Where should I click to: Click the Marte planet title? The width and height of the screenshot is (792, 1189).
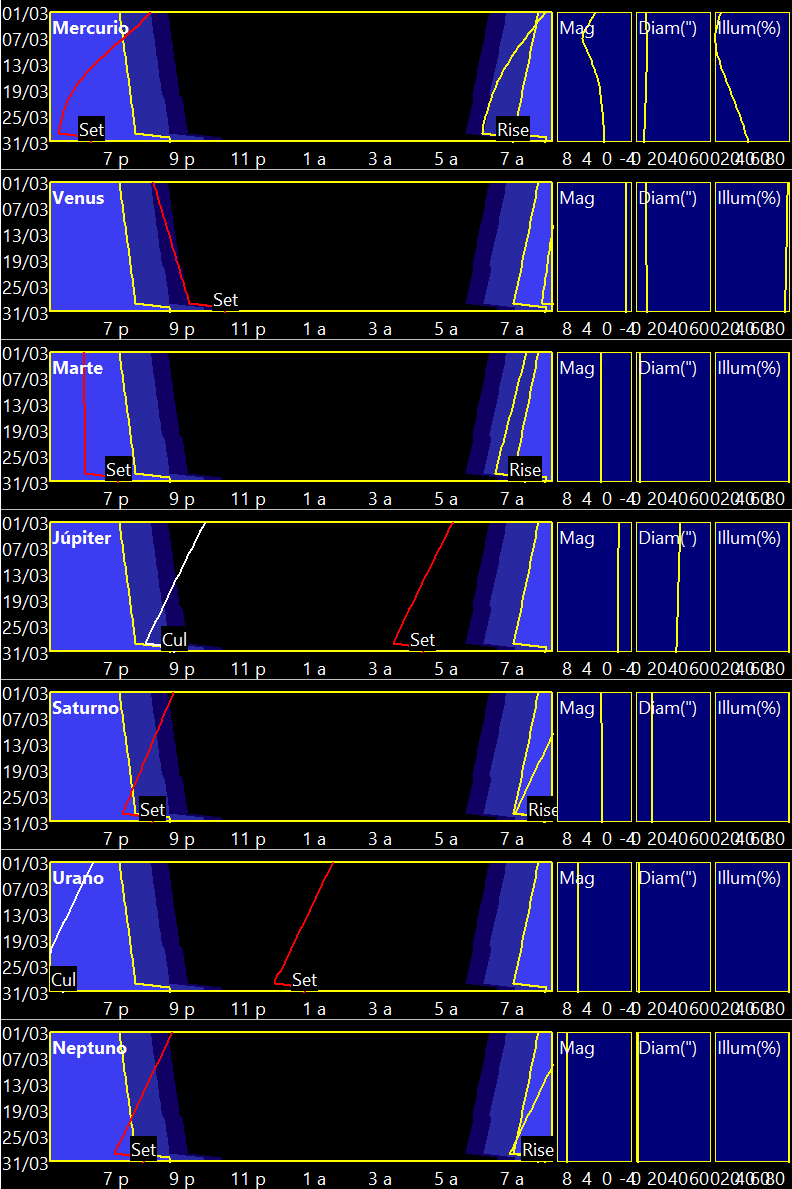click(78, 368)
